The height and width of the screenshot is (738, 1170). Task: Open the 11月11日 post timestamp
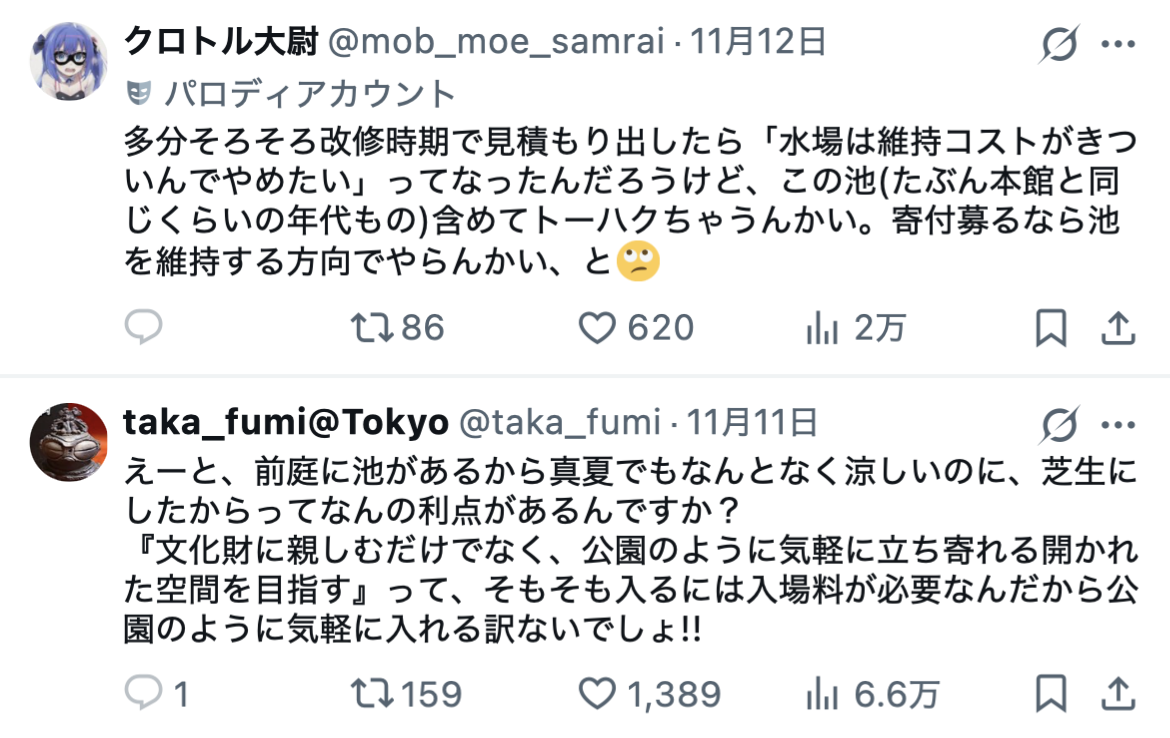(x=753, y=422)
